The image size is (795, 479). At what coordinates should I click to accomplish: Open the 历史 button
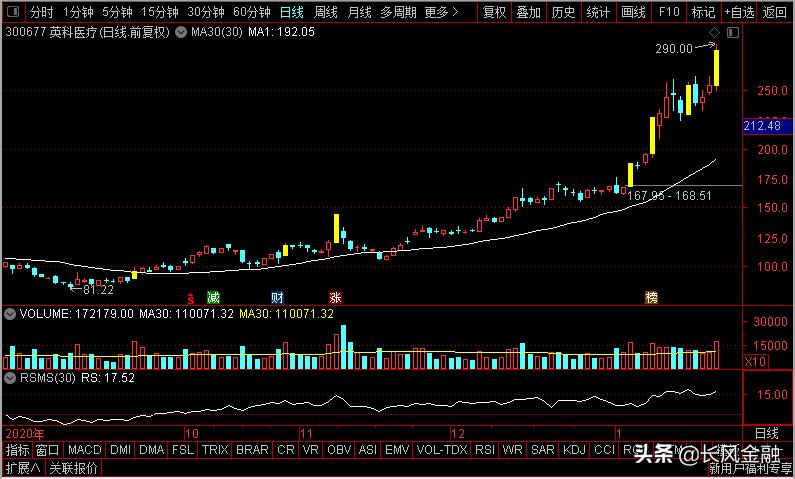coord(563,12)
